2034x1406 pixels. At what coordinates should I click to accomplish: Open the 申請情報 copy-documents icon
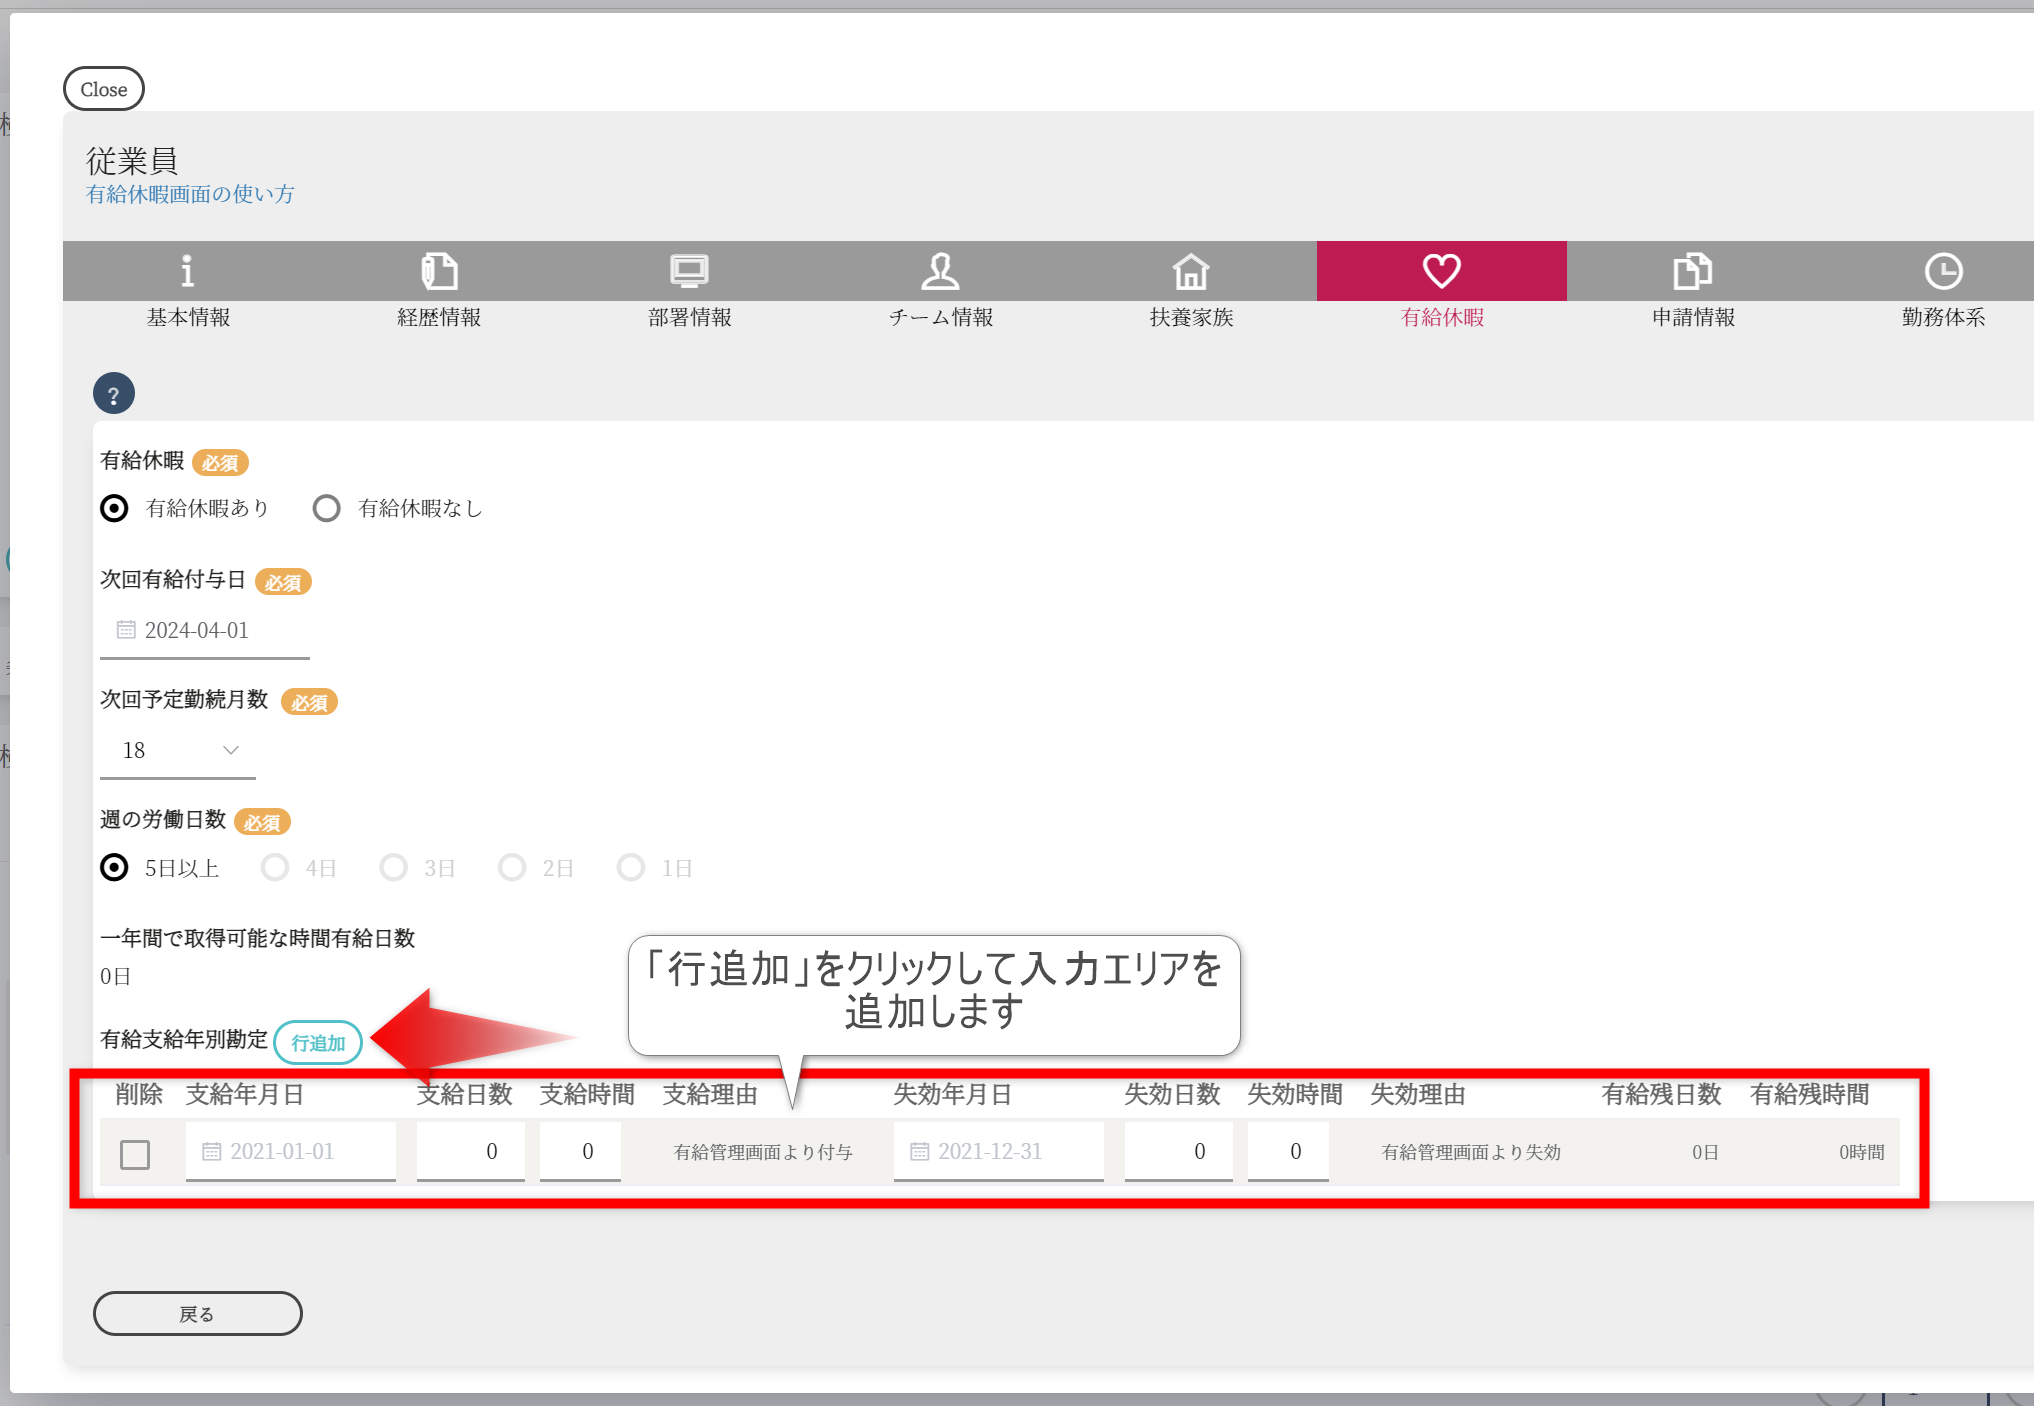pyautogui.click(x=1693, y=271)
